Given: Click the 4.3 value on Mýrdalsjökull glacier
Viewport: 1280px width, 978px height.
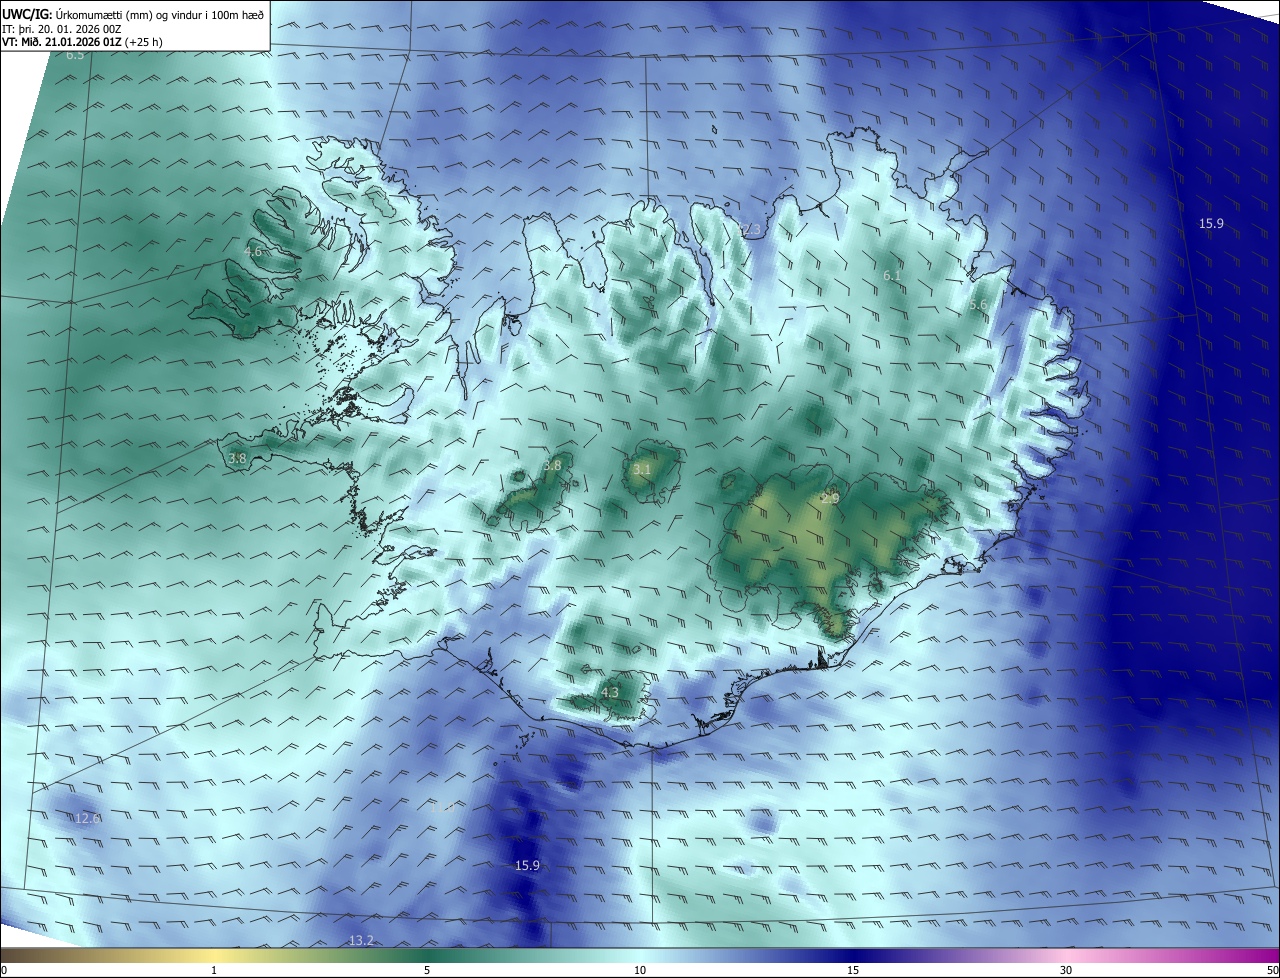Looking at the screenshot, I should pyautogui.click(x=610, y=692).
